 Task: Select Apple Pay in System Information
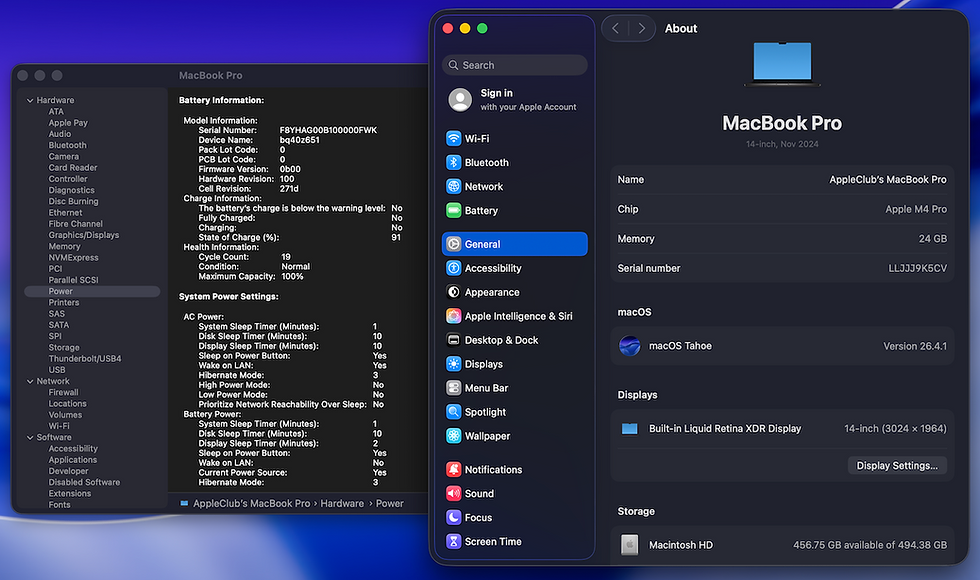coord(68,122)
